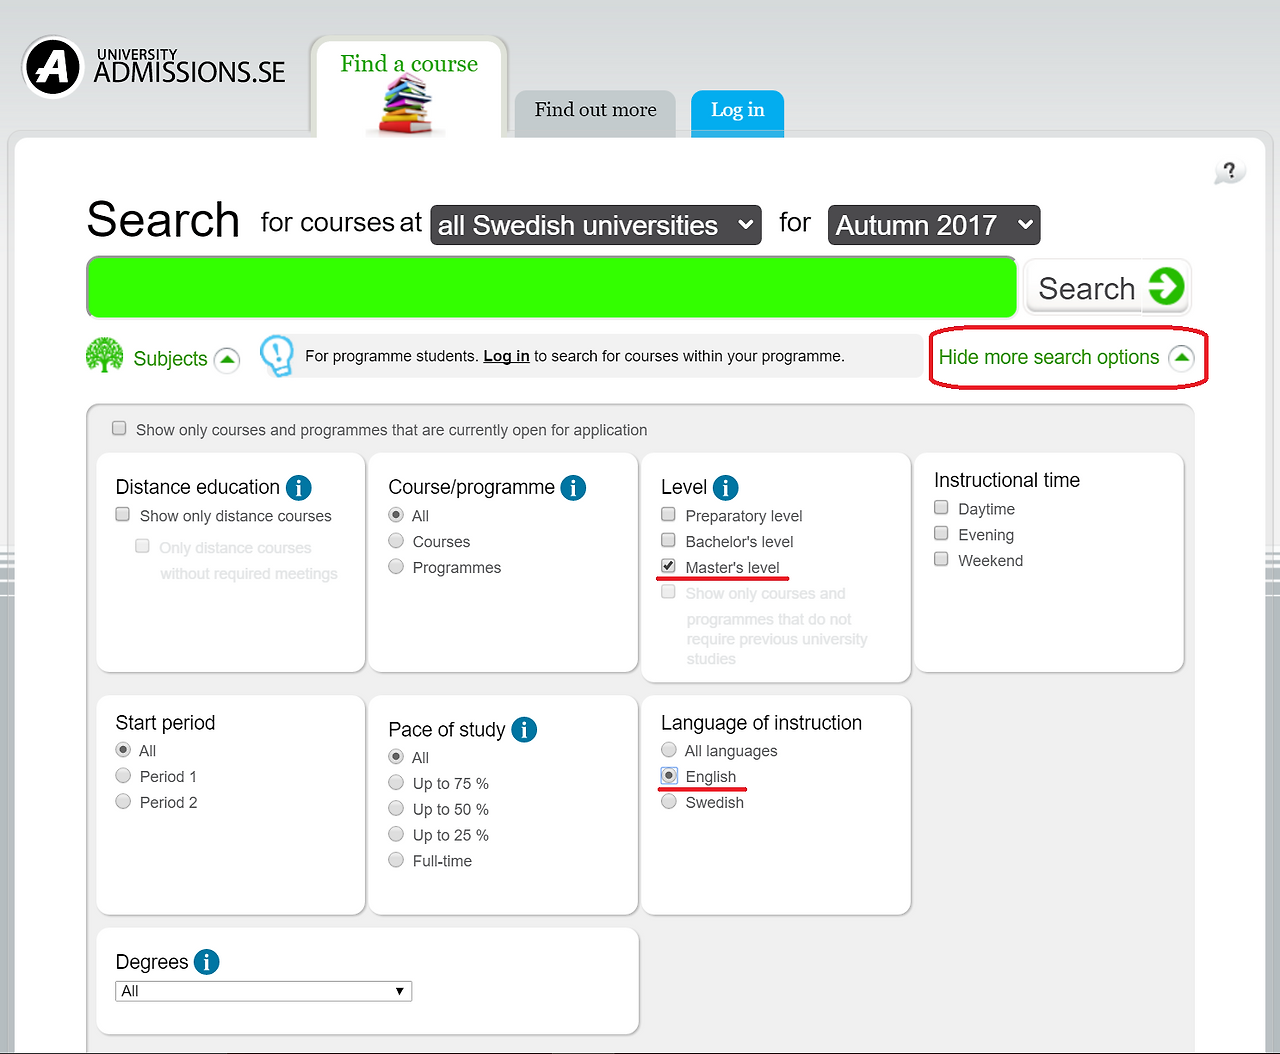Open the help question mark icon

[1230, 172]
